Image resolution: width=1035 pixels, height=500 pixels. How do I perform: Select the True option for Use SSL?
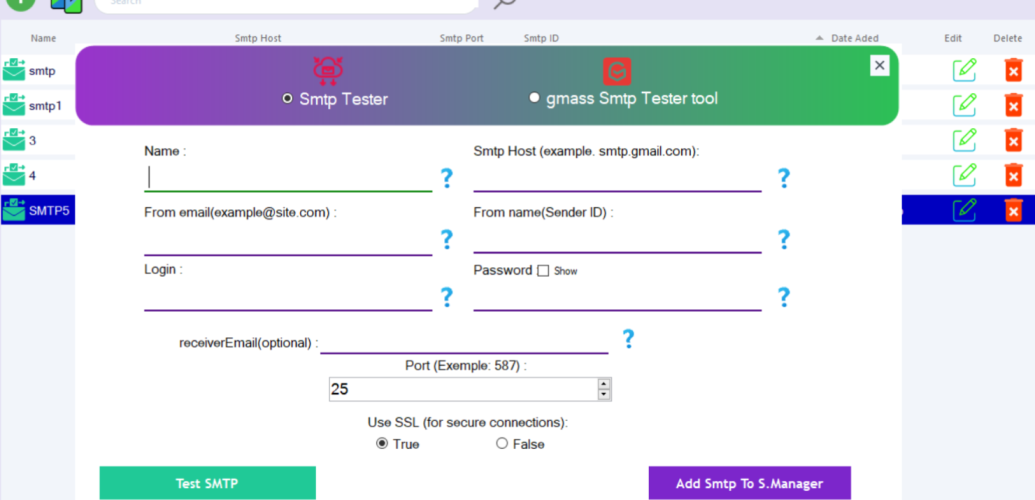[x=382, y=444]
